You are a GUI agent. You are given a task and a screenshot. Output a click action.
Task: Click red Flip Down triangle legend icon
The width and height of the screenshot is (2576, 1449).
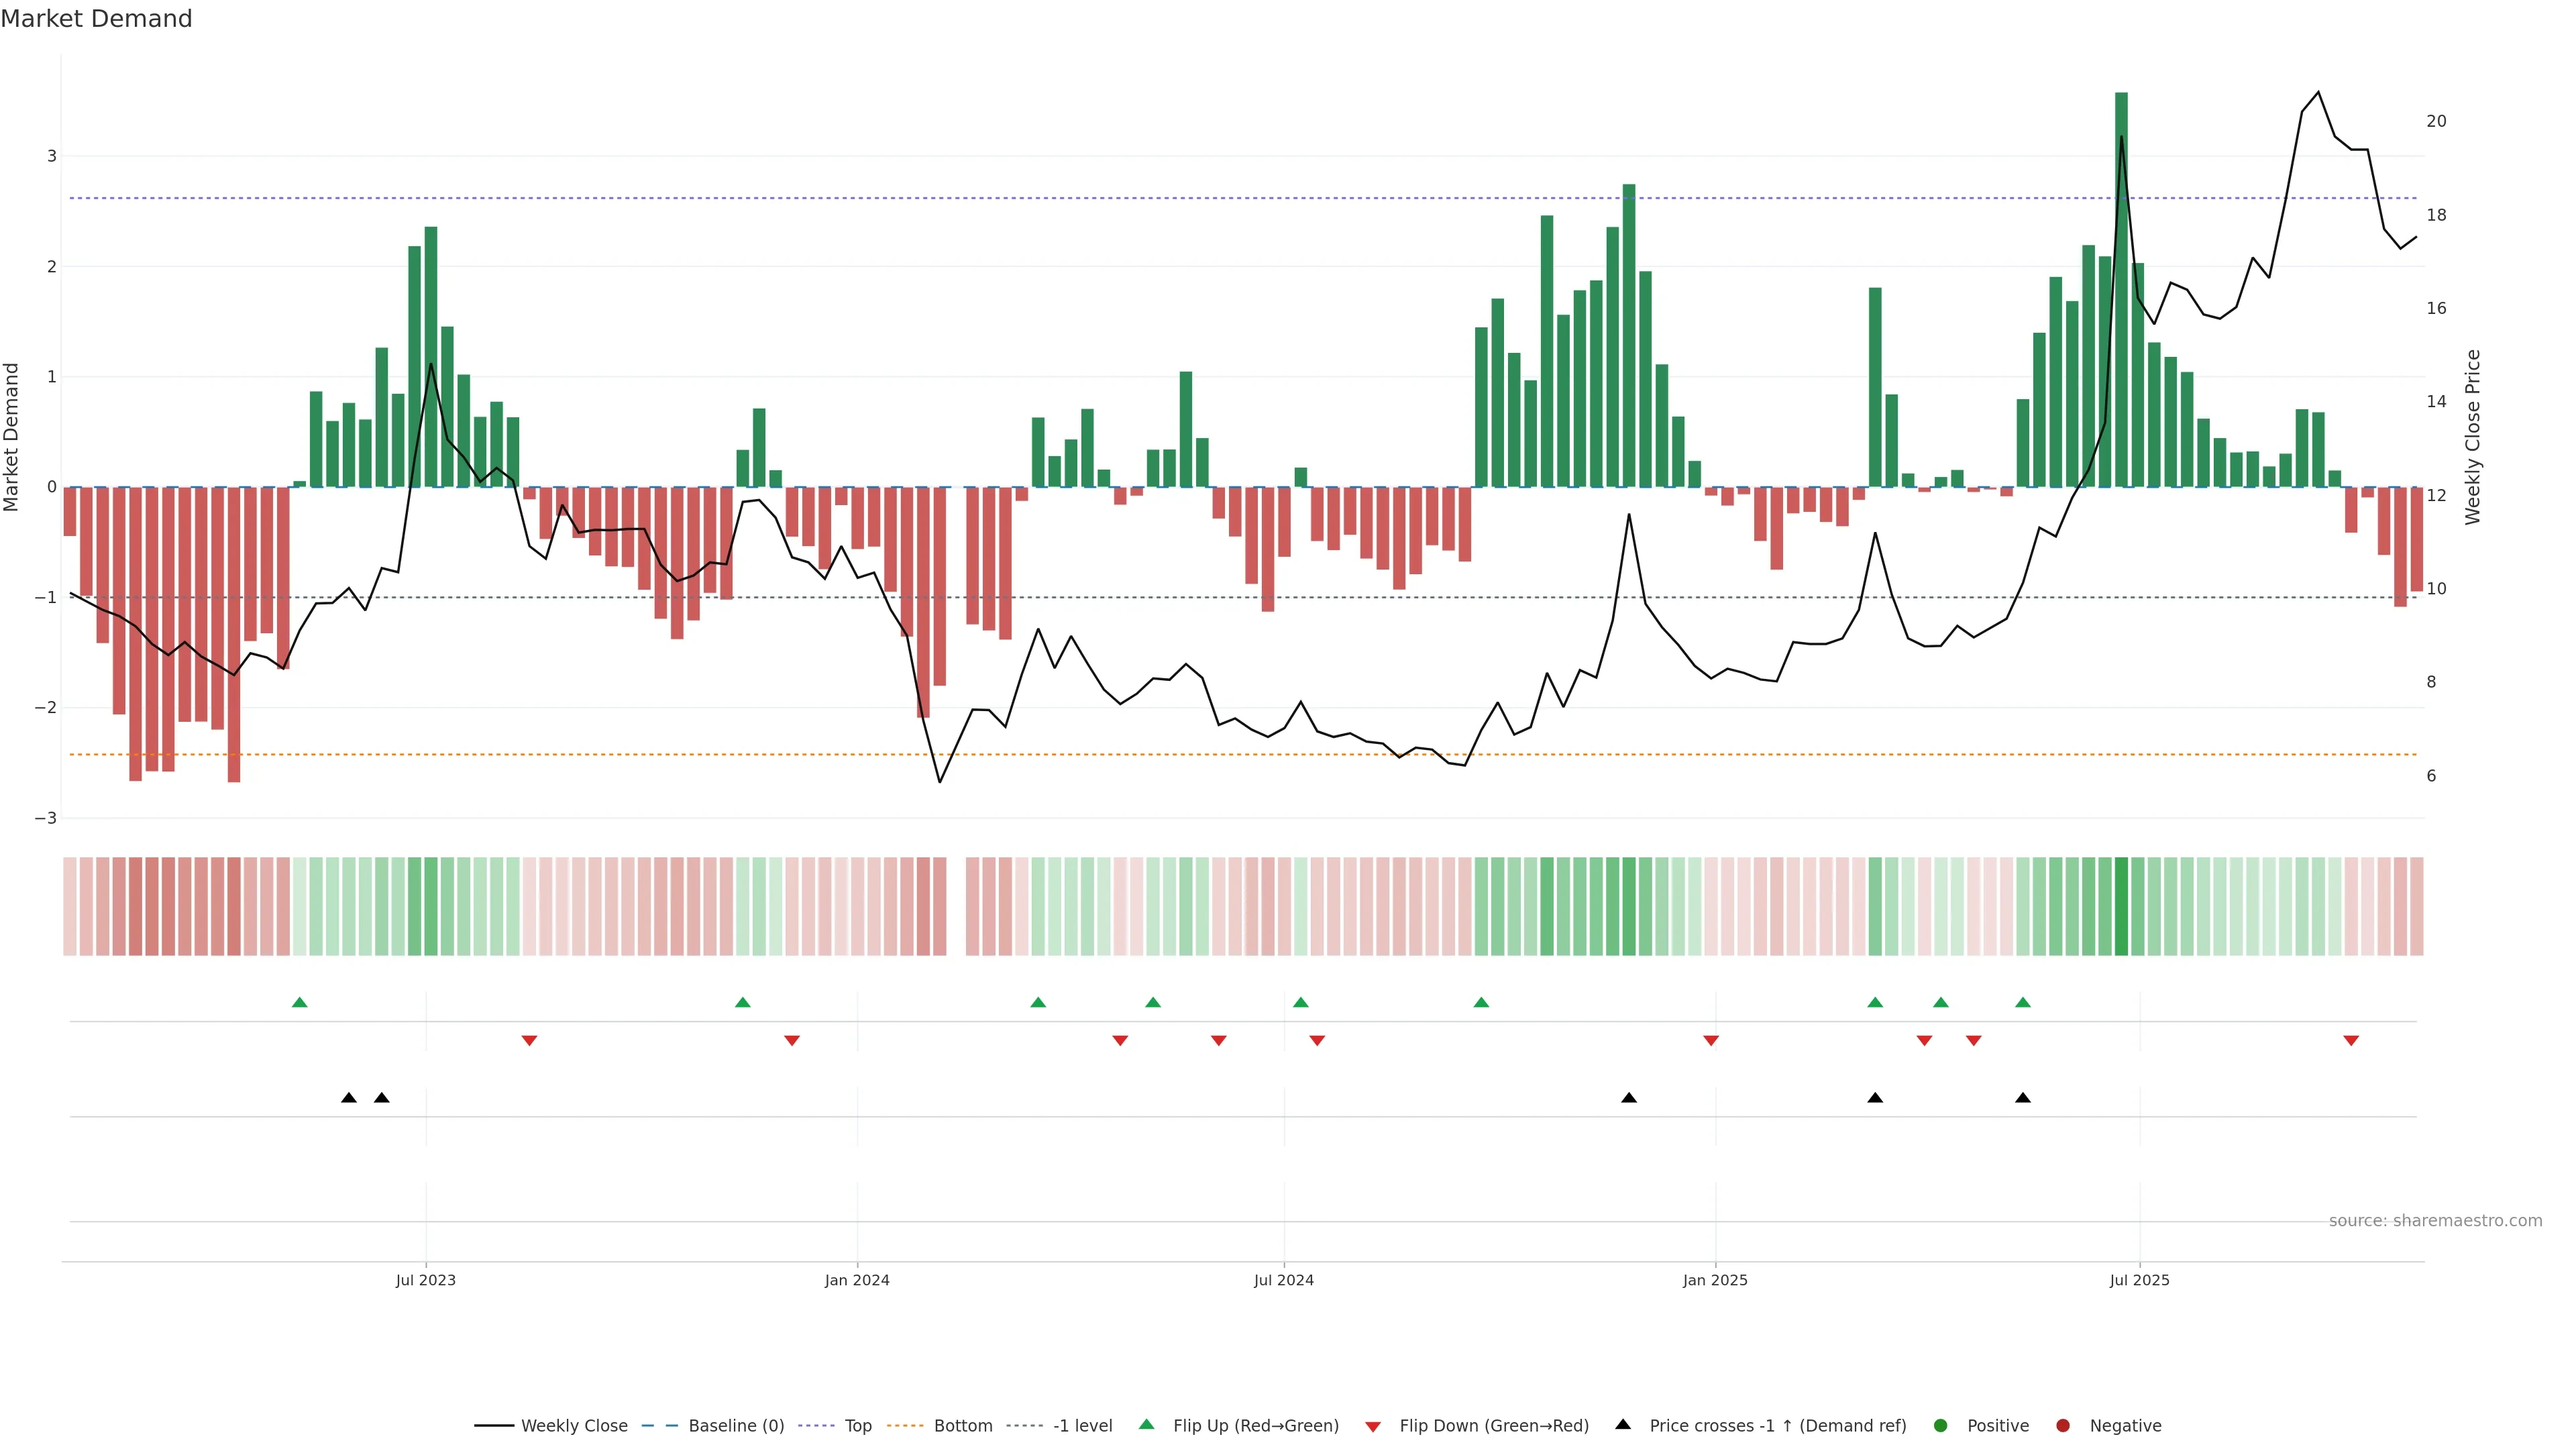point(1373,1426)
